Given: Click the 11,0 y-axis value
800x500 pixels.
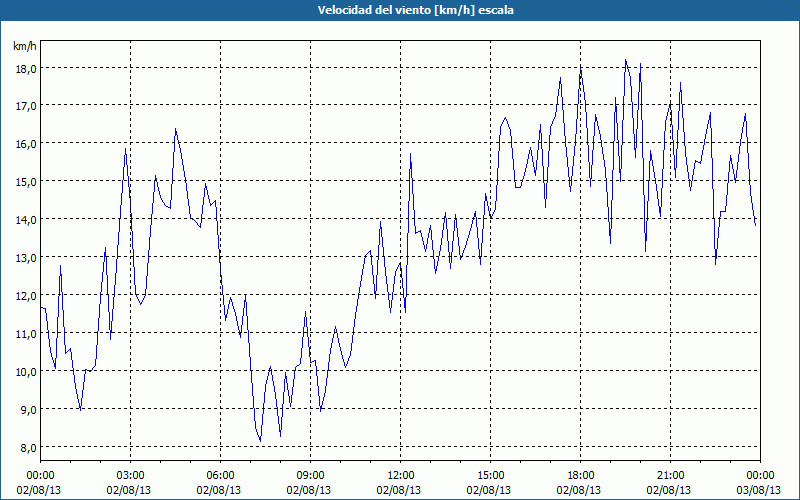Looking at the screenshot, I should click(x=26, y=334).
